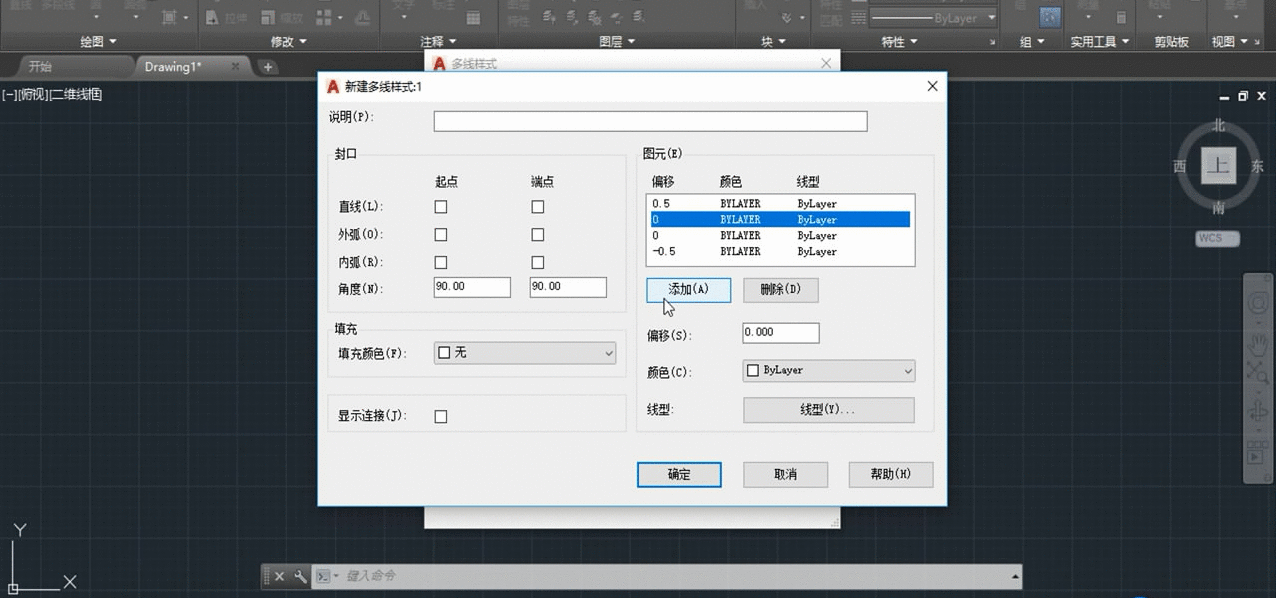Enable the 直线 start point checkbox
Image resolution: width=1276 pixels, height=598 pixels.
[x=441, y=206]
